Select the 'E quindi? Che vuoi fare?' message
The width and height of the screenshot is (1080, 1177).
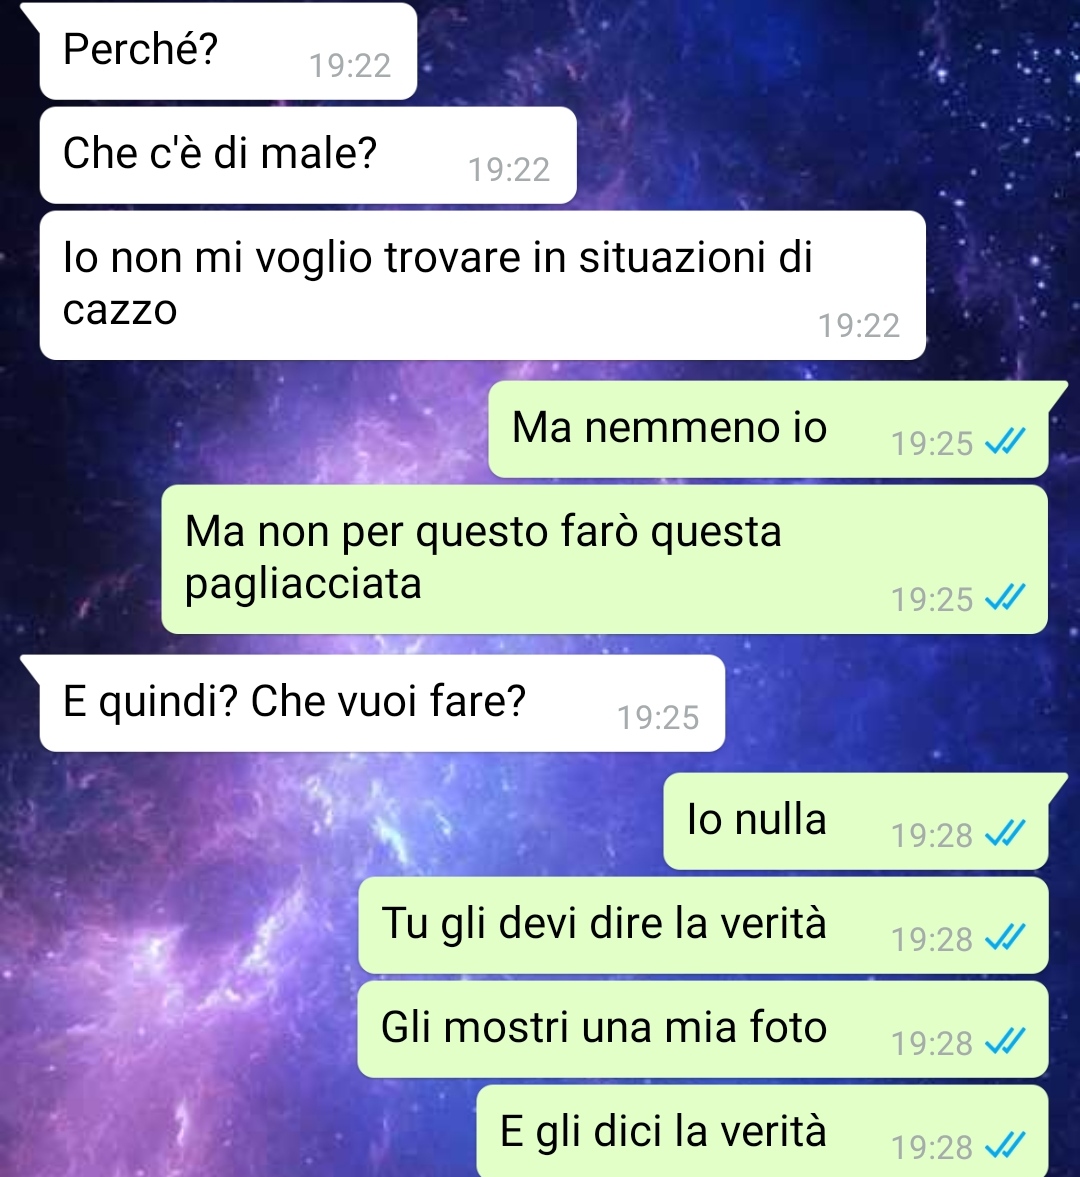[382, 703]
